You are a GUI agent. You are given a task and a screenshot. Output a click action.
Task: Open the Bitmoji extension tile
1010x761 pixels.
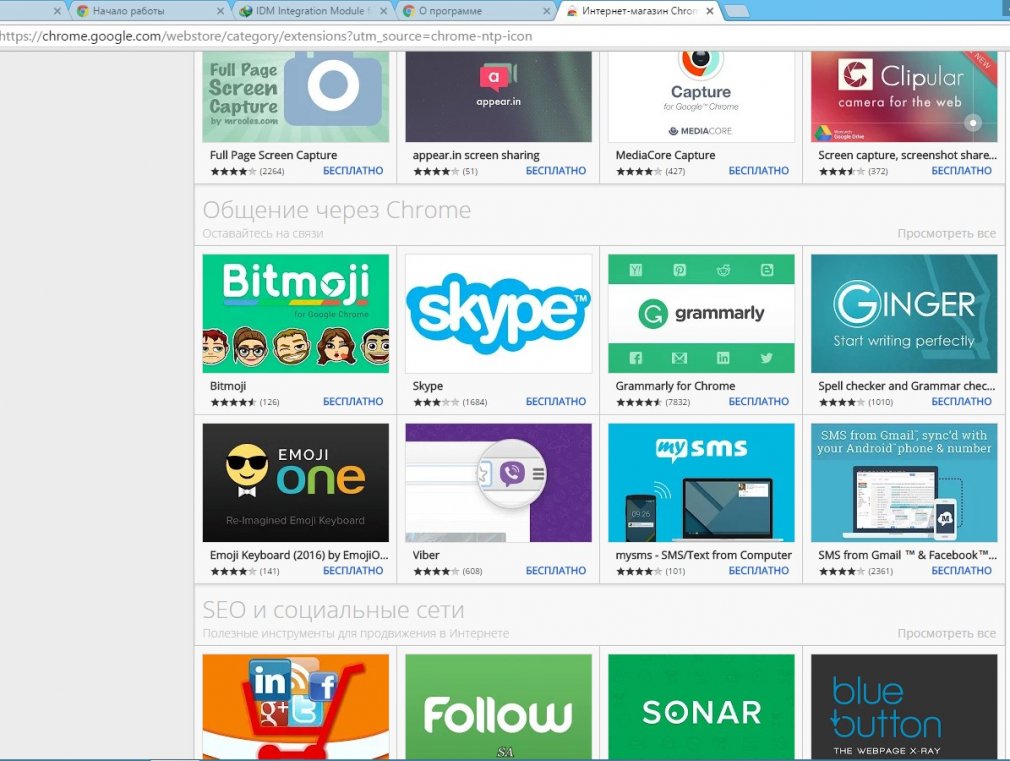(x=296, y=313)
